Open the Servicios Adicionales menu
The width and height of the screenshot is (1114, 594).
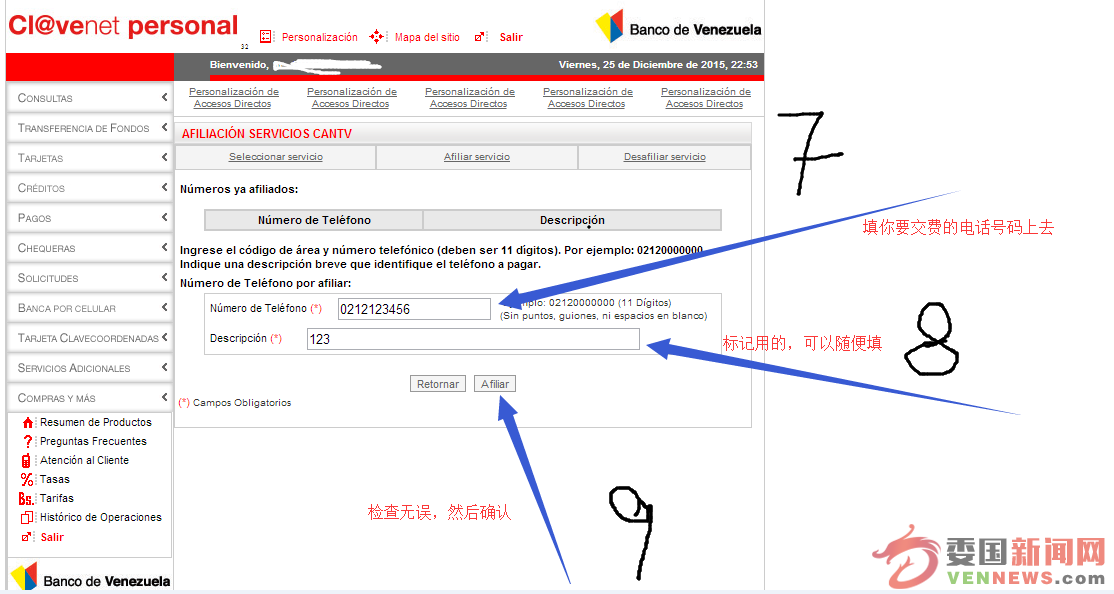(x=90, y=368)
